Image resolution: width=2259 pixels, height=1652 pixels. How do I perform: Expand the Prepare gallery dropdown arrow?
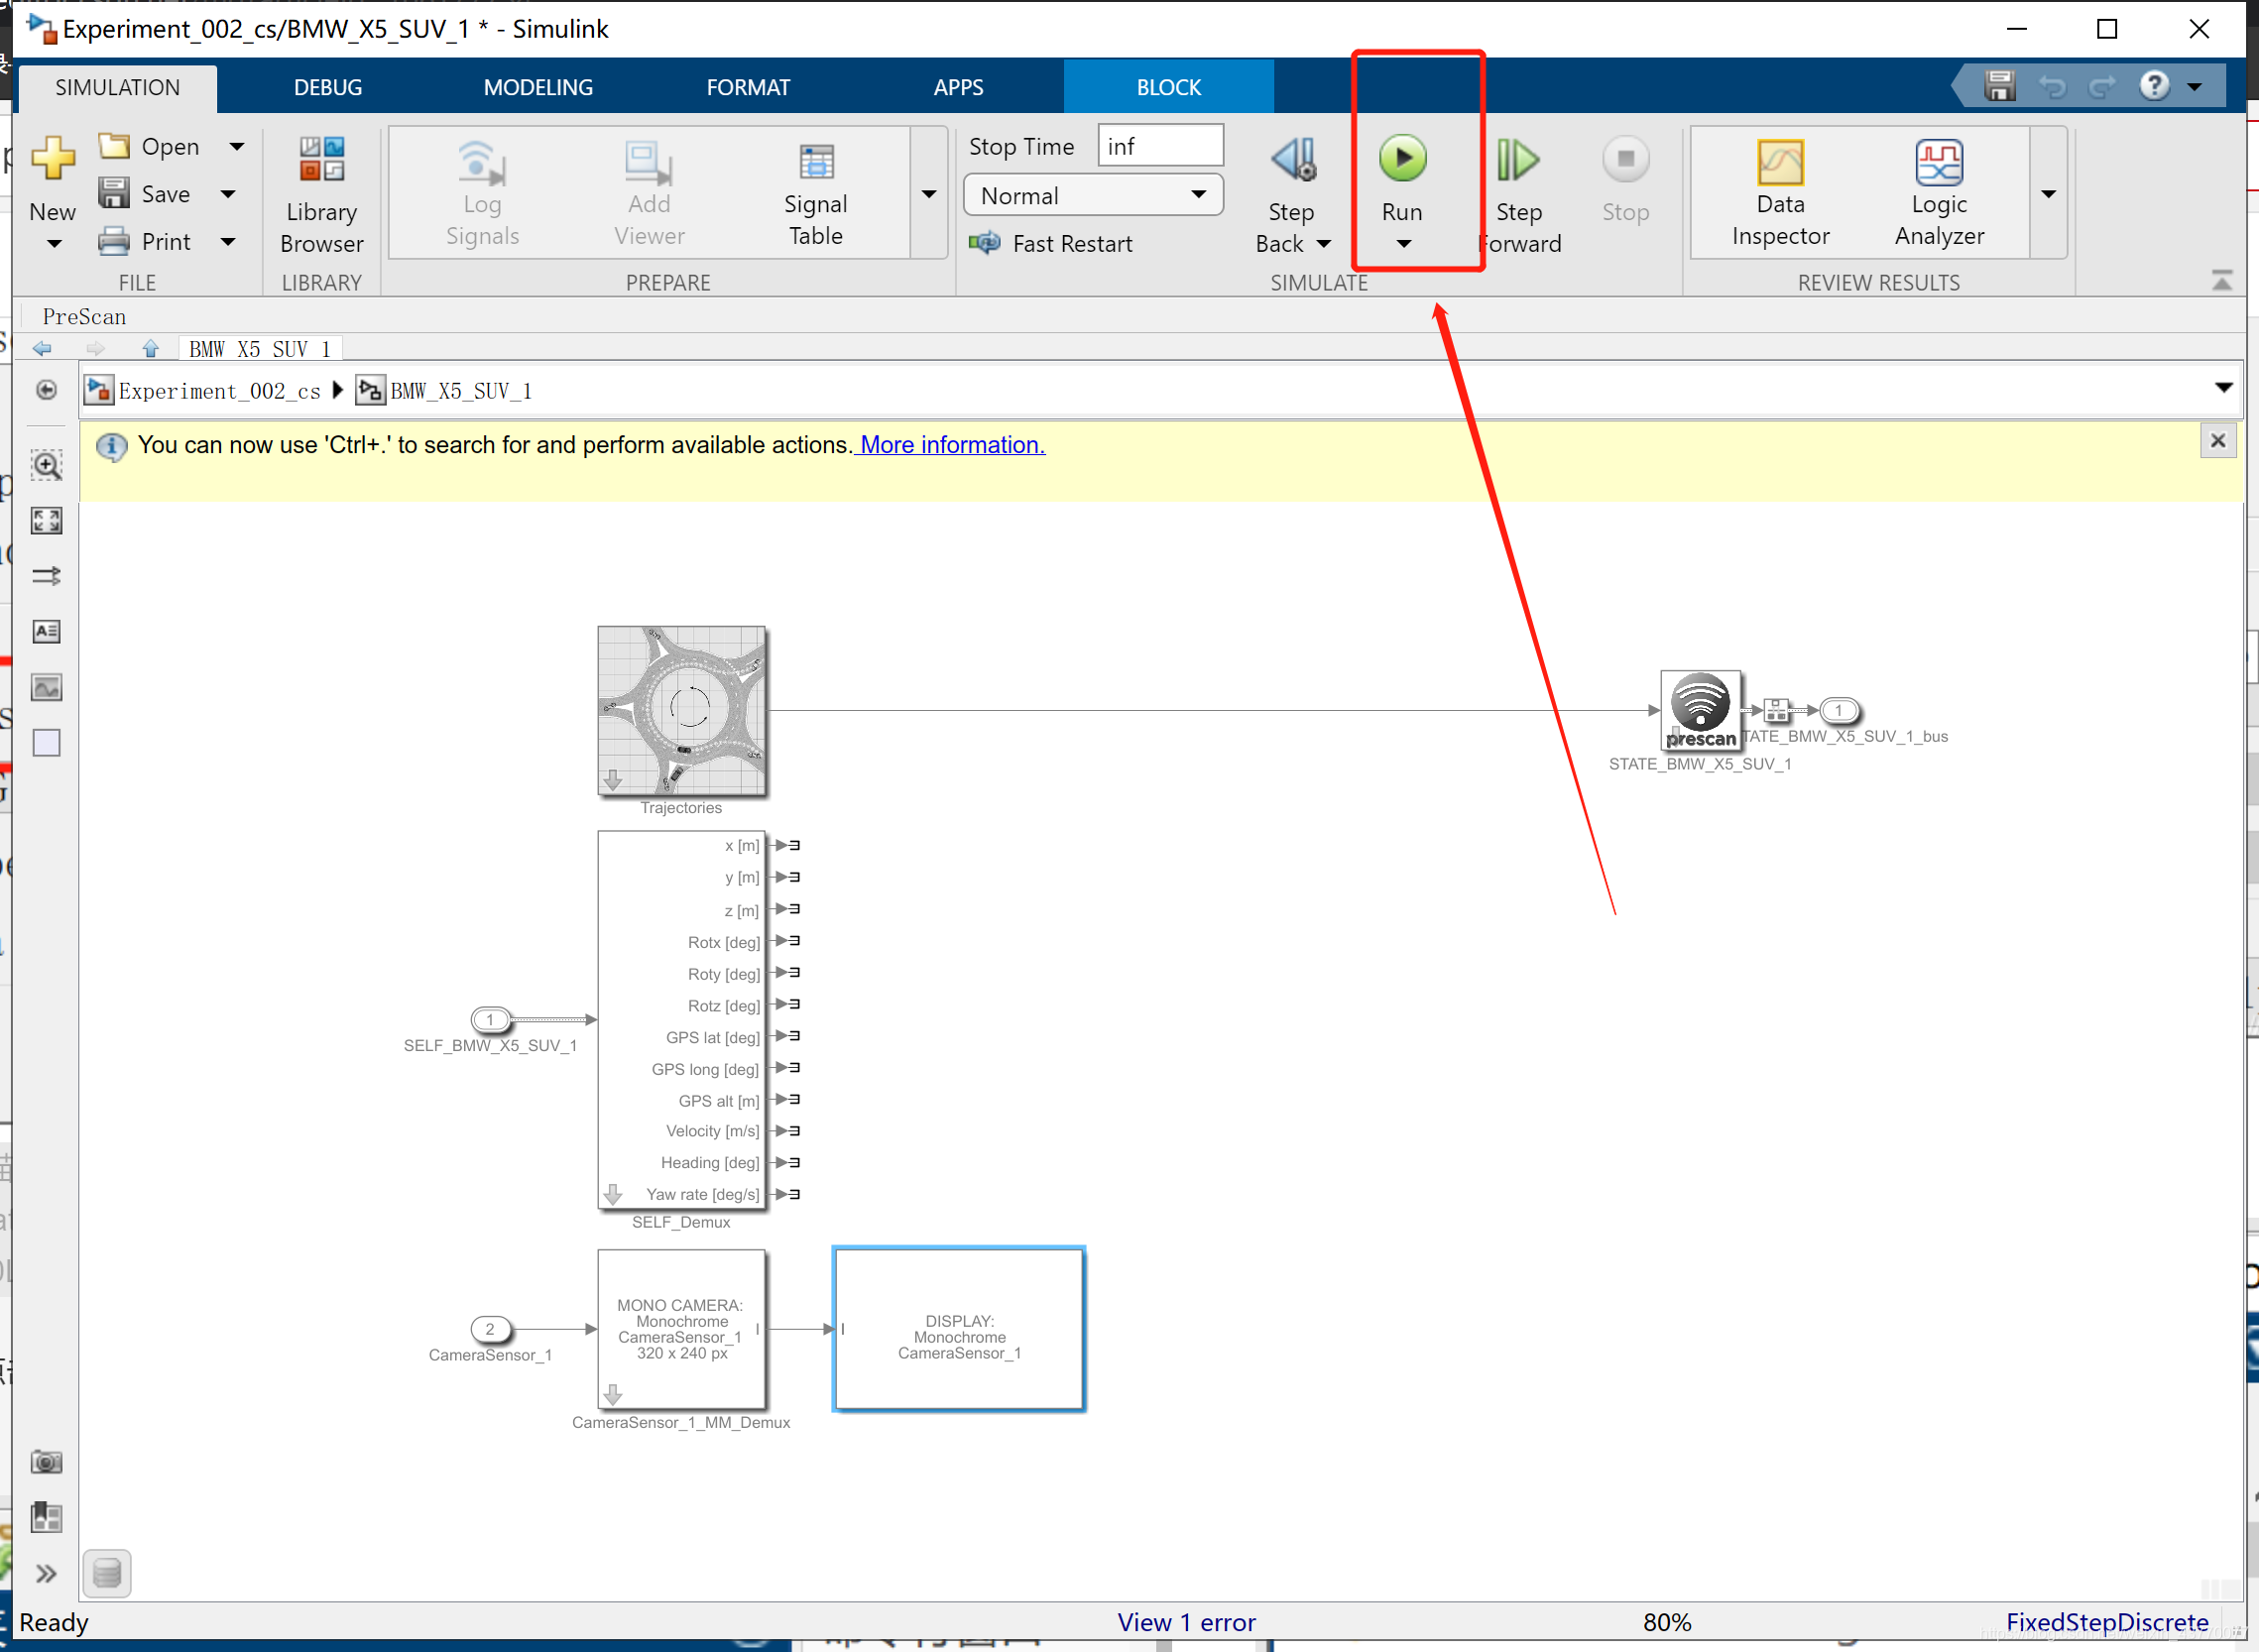(x=928, y=194)
